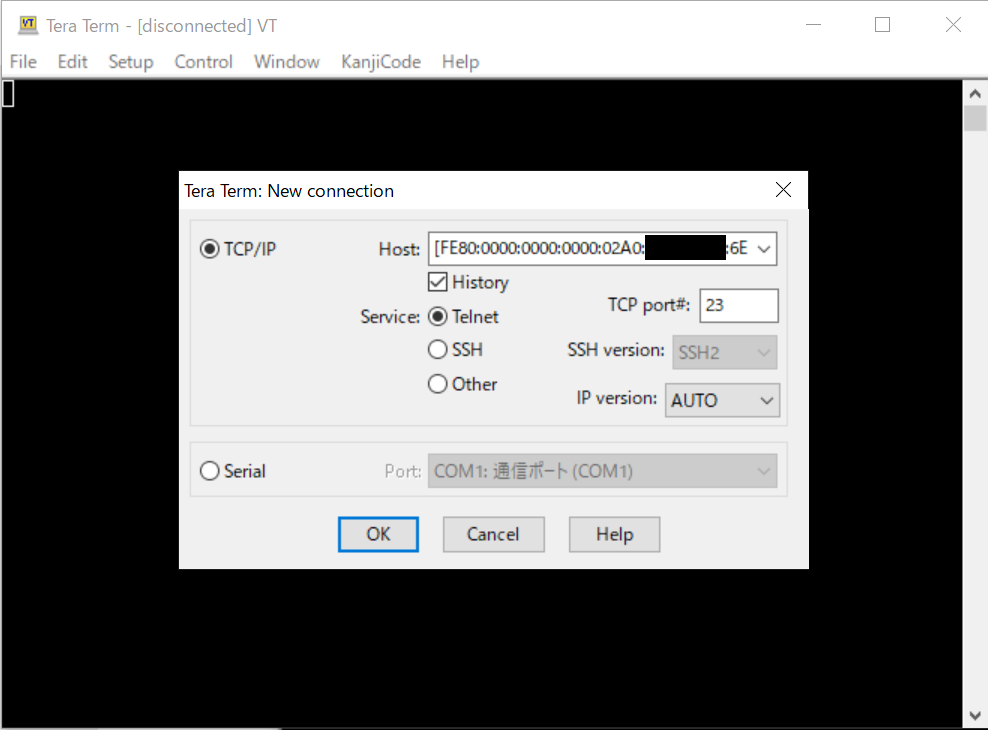Click the vertical scrollbar thumb

975,118
